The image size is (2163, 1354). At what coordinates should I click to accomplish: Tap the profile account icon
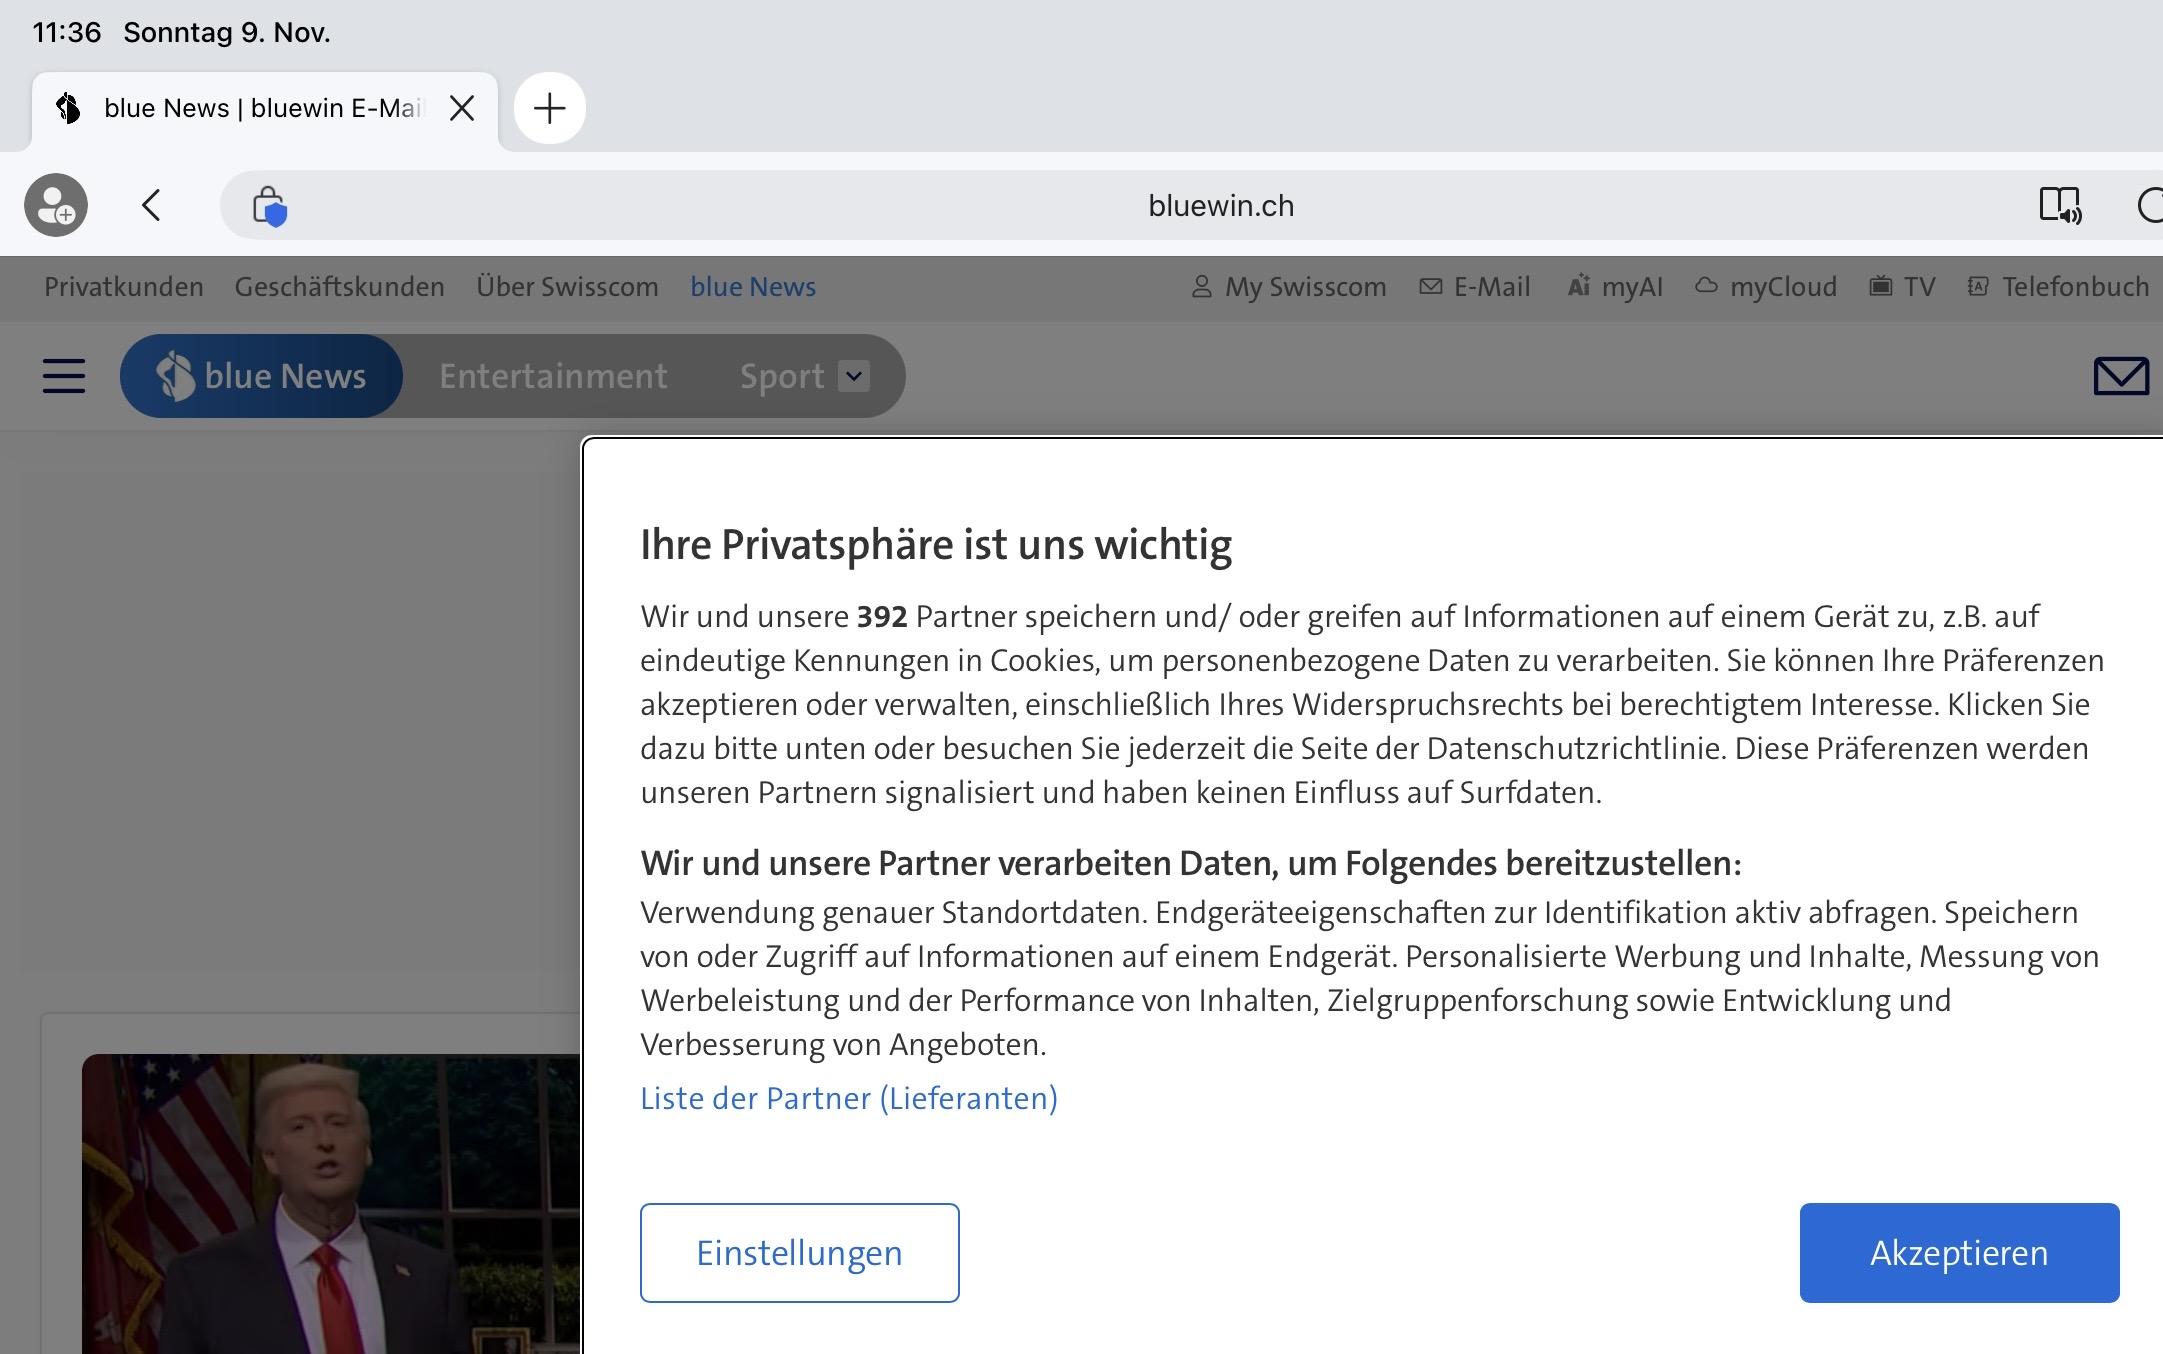(x=56, y=206)
